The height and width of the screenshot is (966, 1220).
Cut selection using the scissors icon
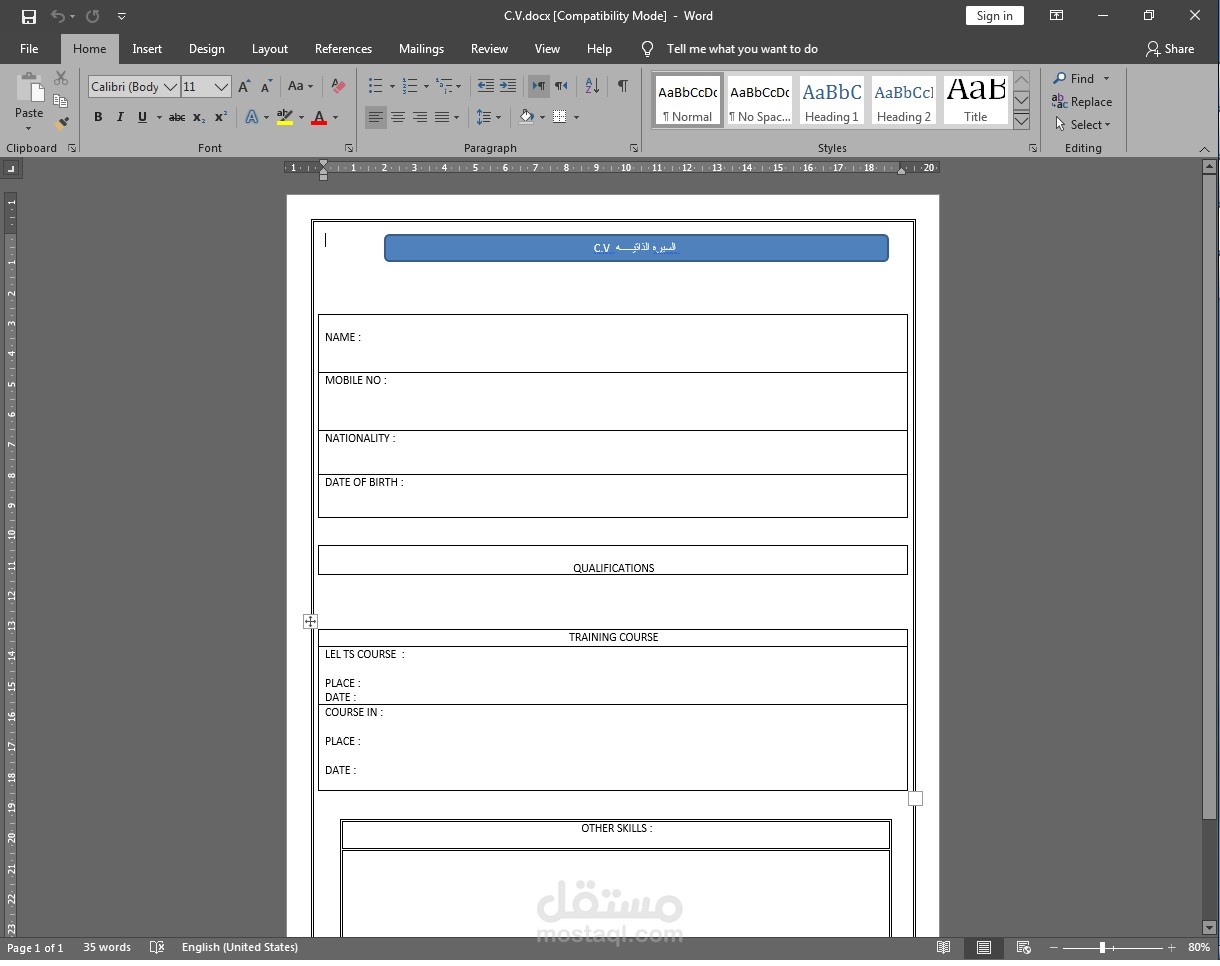(x=61, y=78)
